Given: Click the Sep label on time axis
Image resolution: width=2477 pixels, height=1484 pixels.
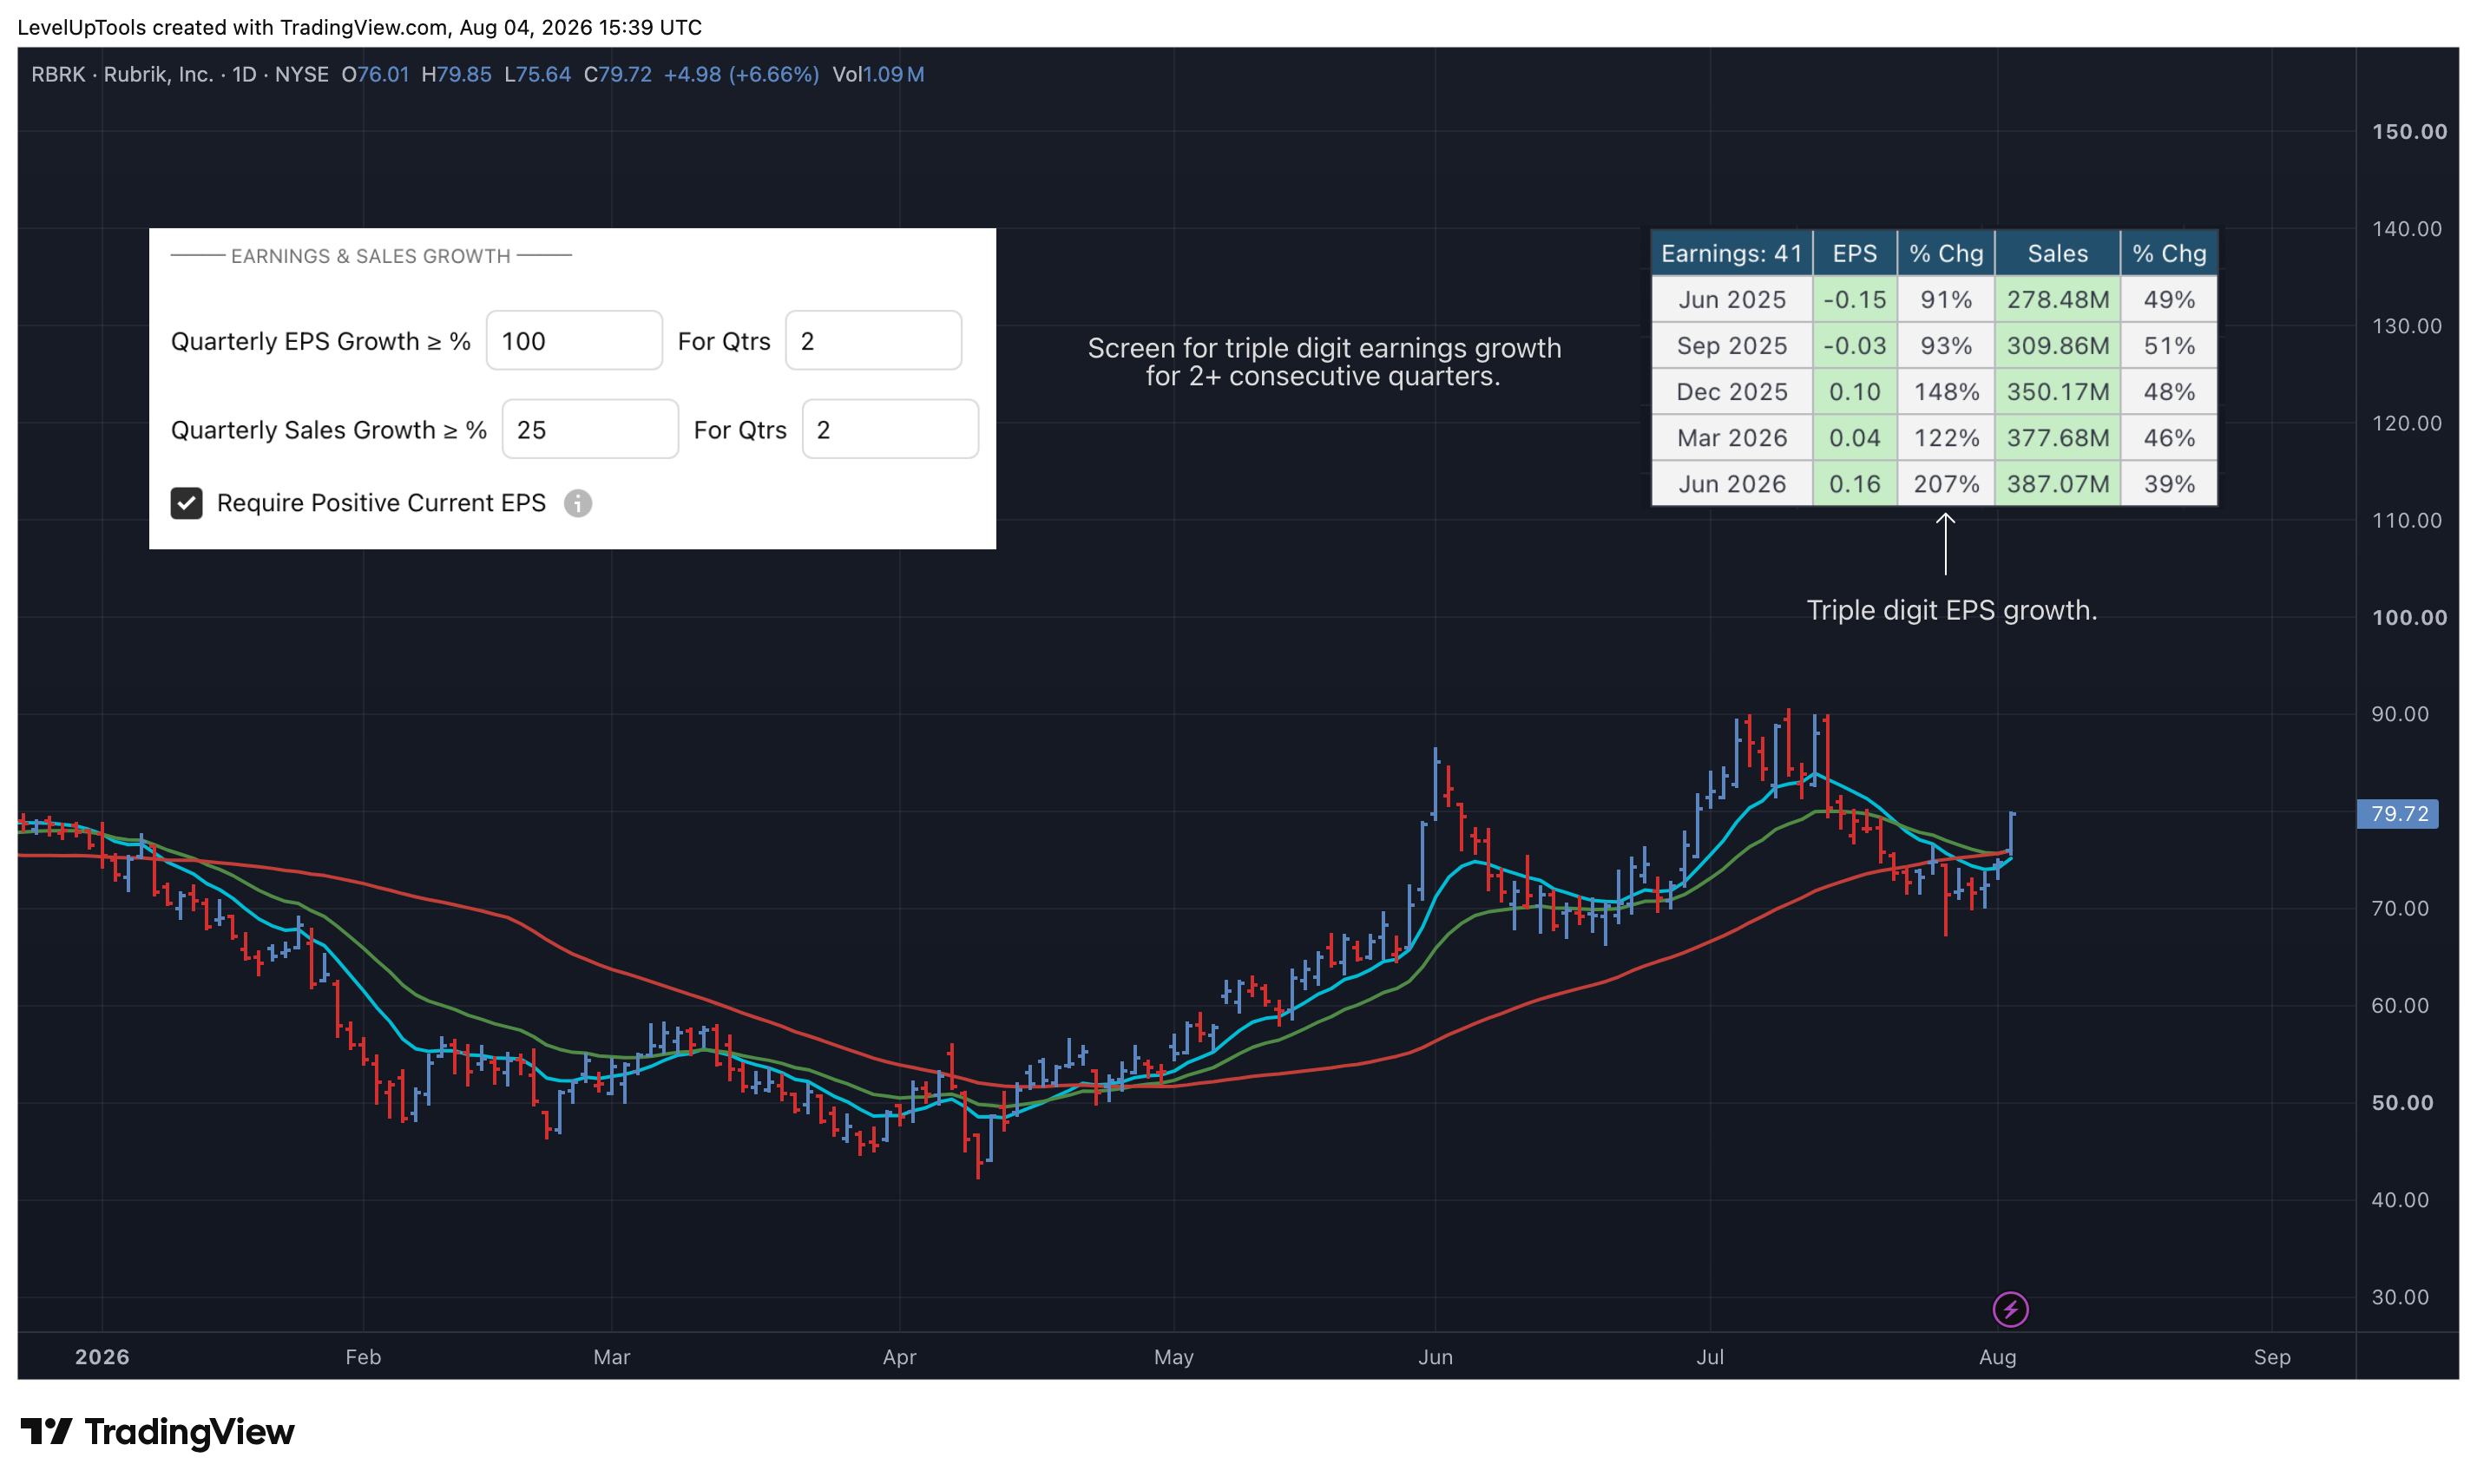Looking at the screenshot, I should pos(2271,1357).
